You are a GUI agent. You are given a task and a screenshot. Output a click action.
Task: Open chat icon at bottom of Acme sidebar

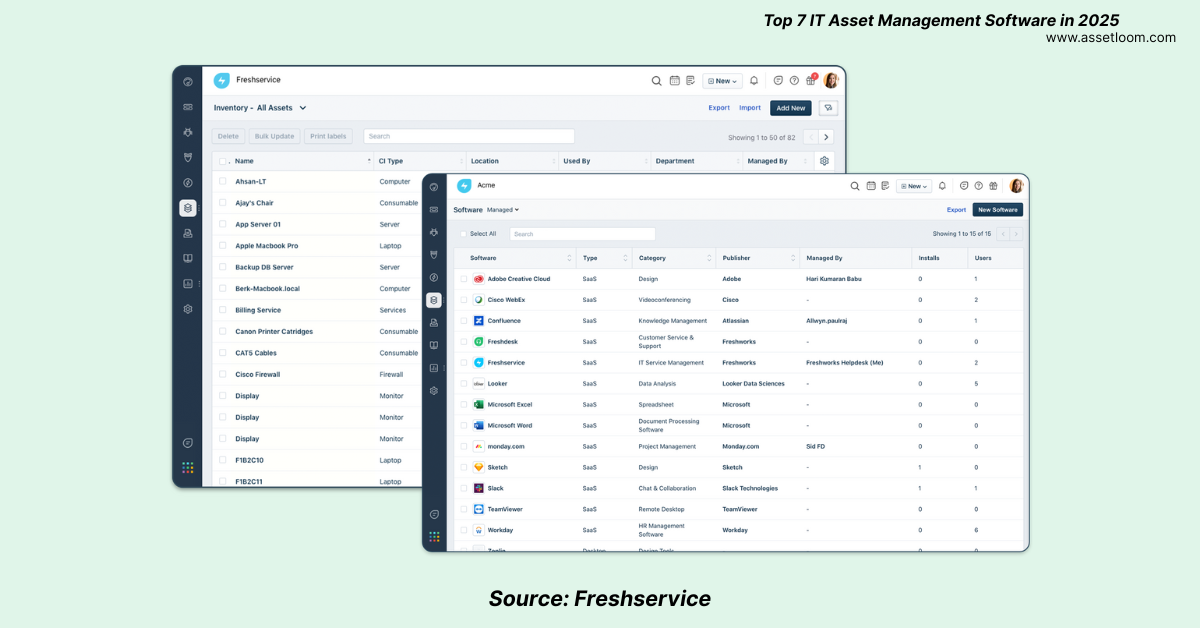click(x=433, y=515)
